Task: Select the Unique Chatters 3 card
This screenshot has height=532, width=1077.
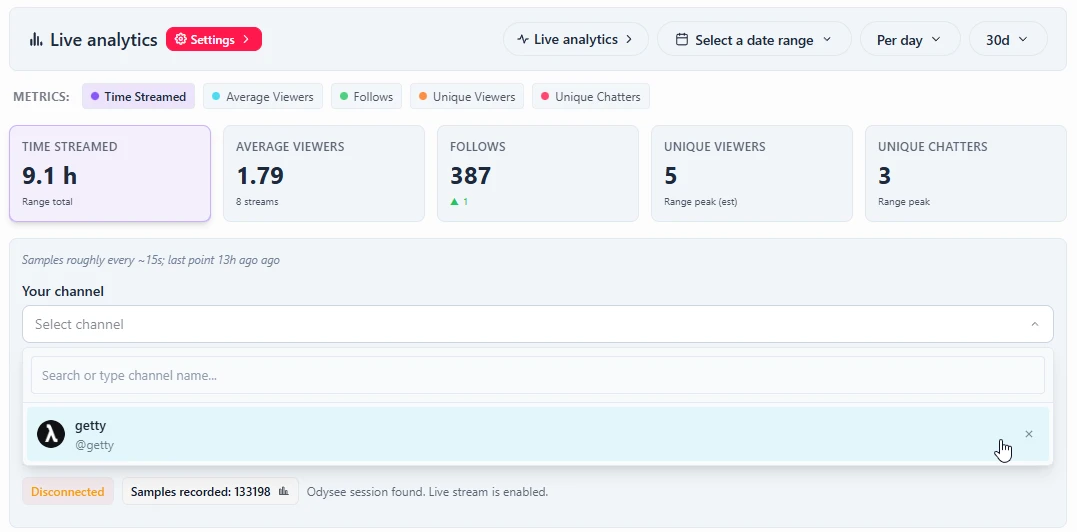Action: click(966, 173)
